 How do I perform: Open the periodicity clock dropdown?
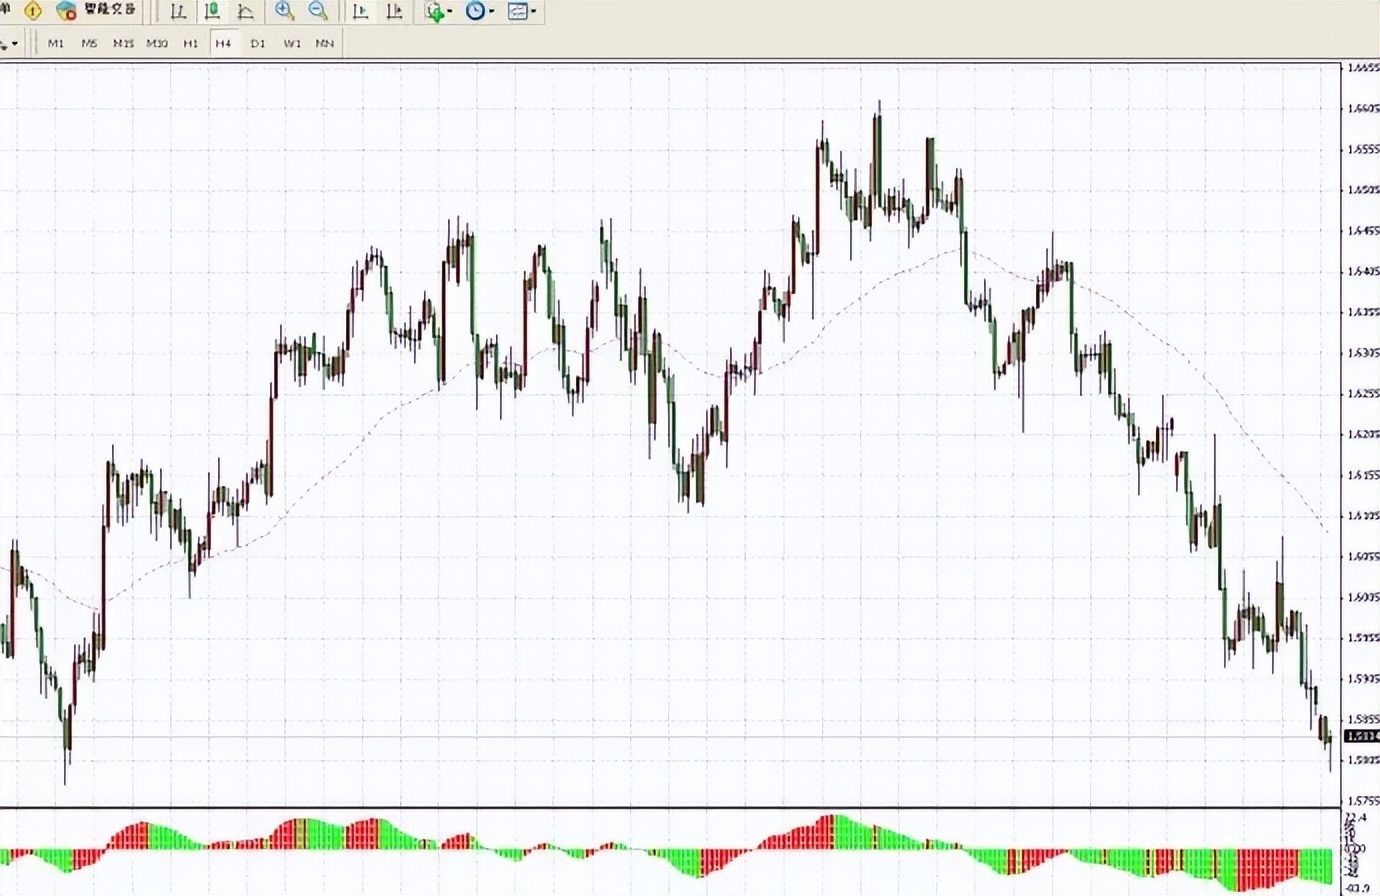point(479,12)
